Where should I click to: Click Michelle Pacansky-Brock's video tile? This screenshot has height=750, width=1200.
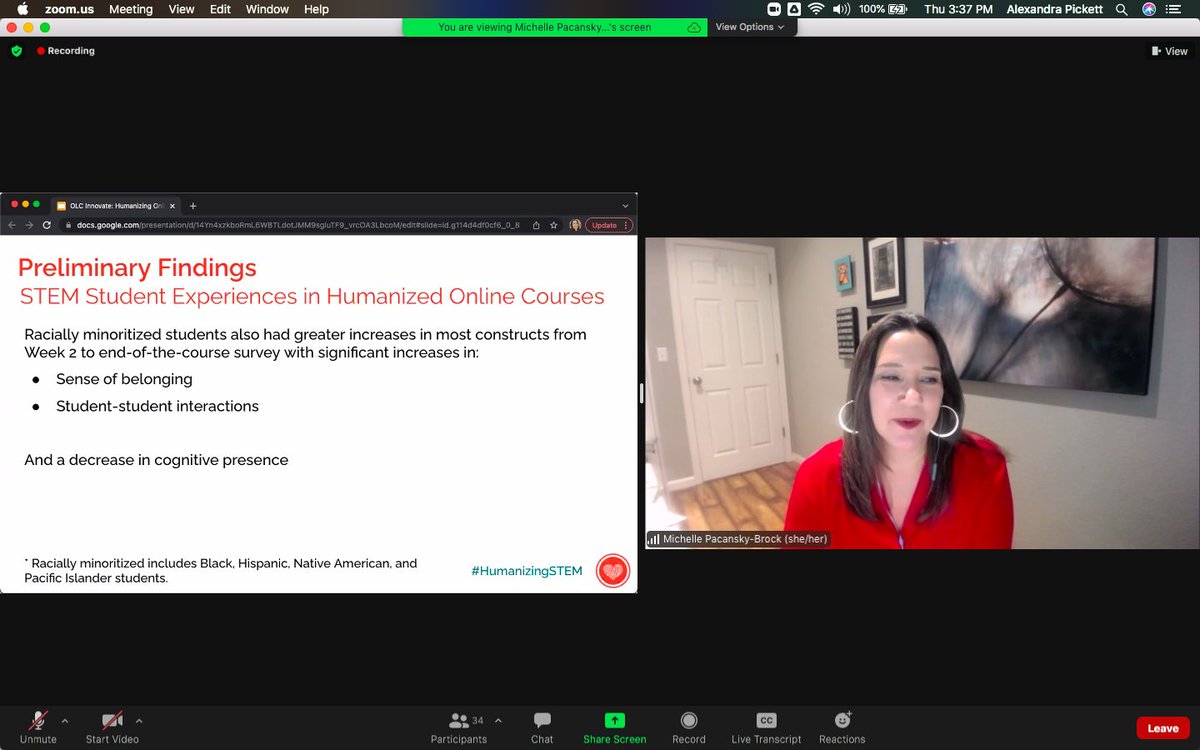(x=920, y=393)
